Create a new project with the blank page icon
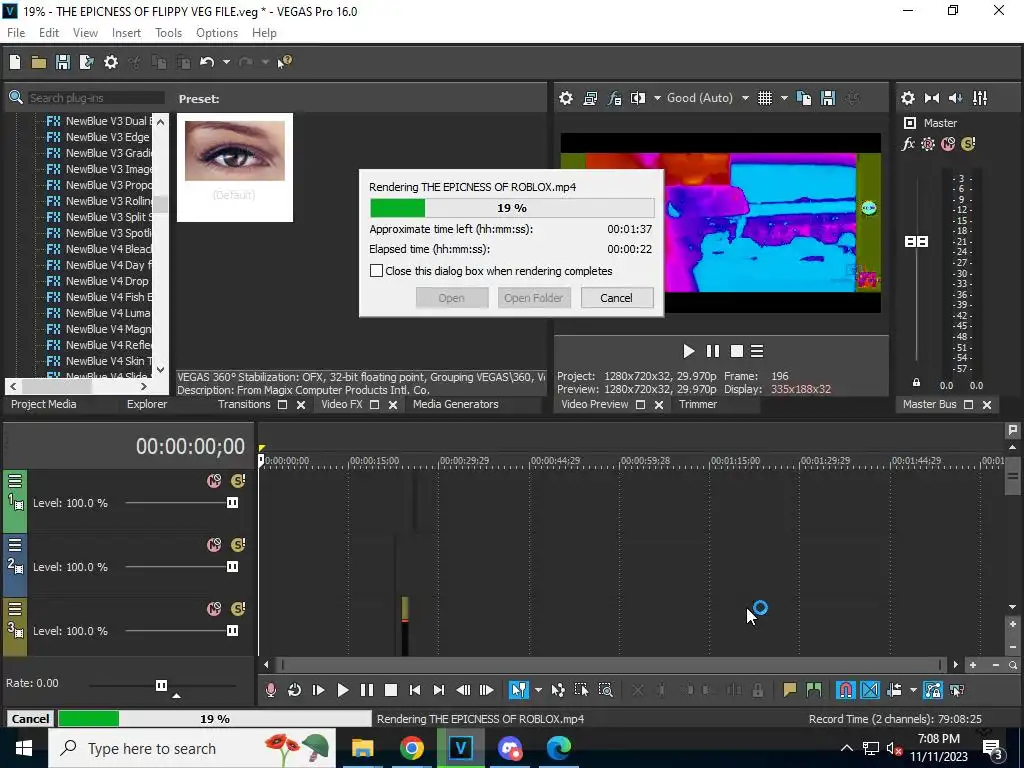 (15, 62)
